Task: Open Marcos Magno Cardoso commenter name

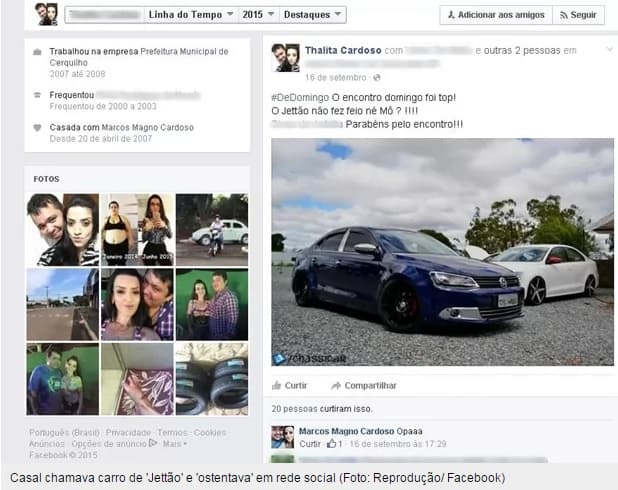Action: point(346,431)
